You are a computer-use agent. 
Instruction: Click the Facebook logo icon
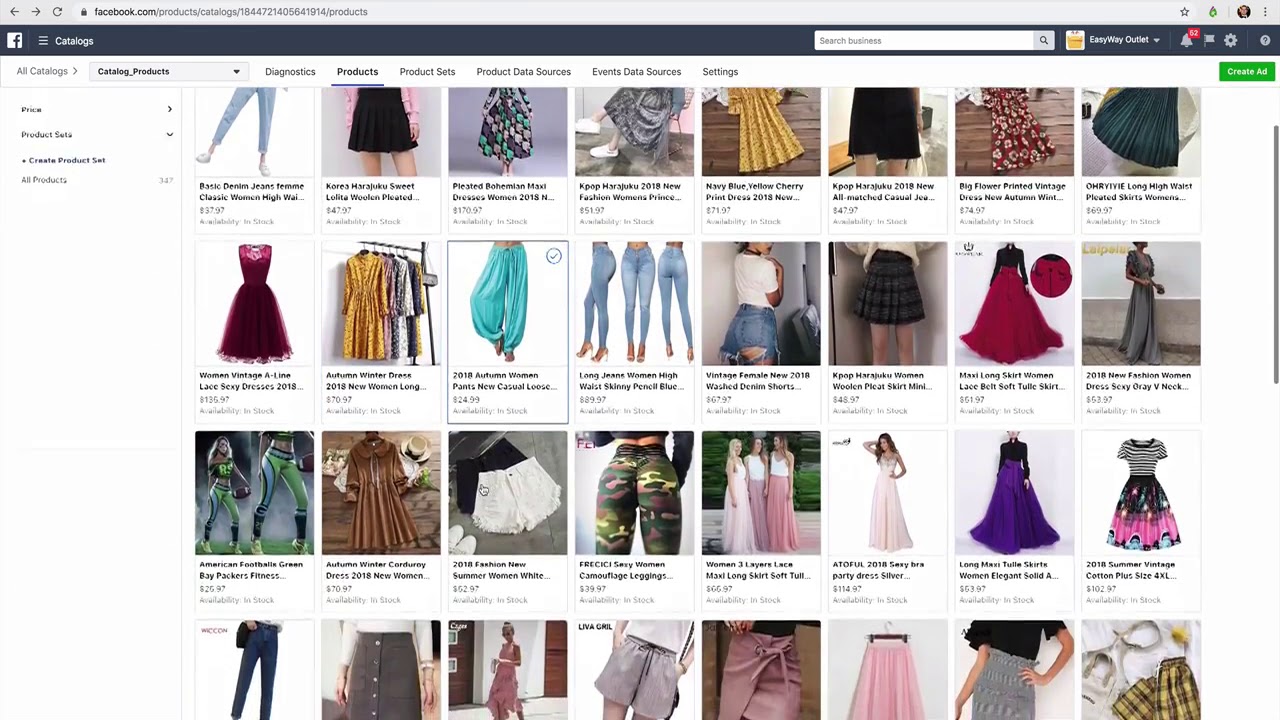(x=15, y=41)
